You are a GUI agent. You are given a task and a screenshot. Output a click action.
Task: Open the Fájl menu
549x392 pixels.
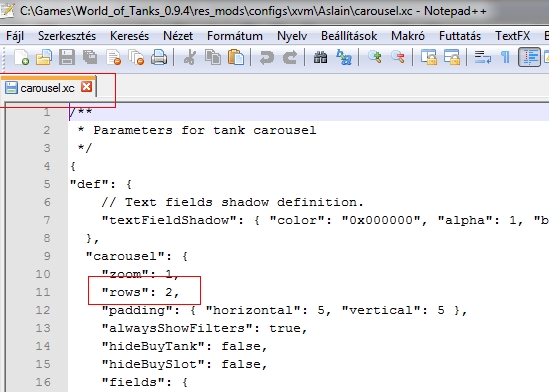(x=15, y=36)
